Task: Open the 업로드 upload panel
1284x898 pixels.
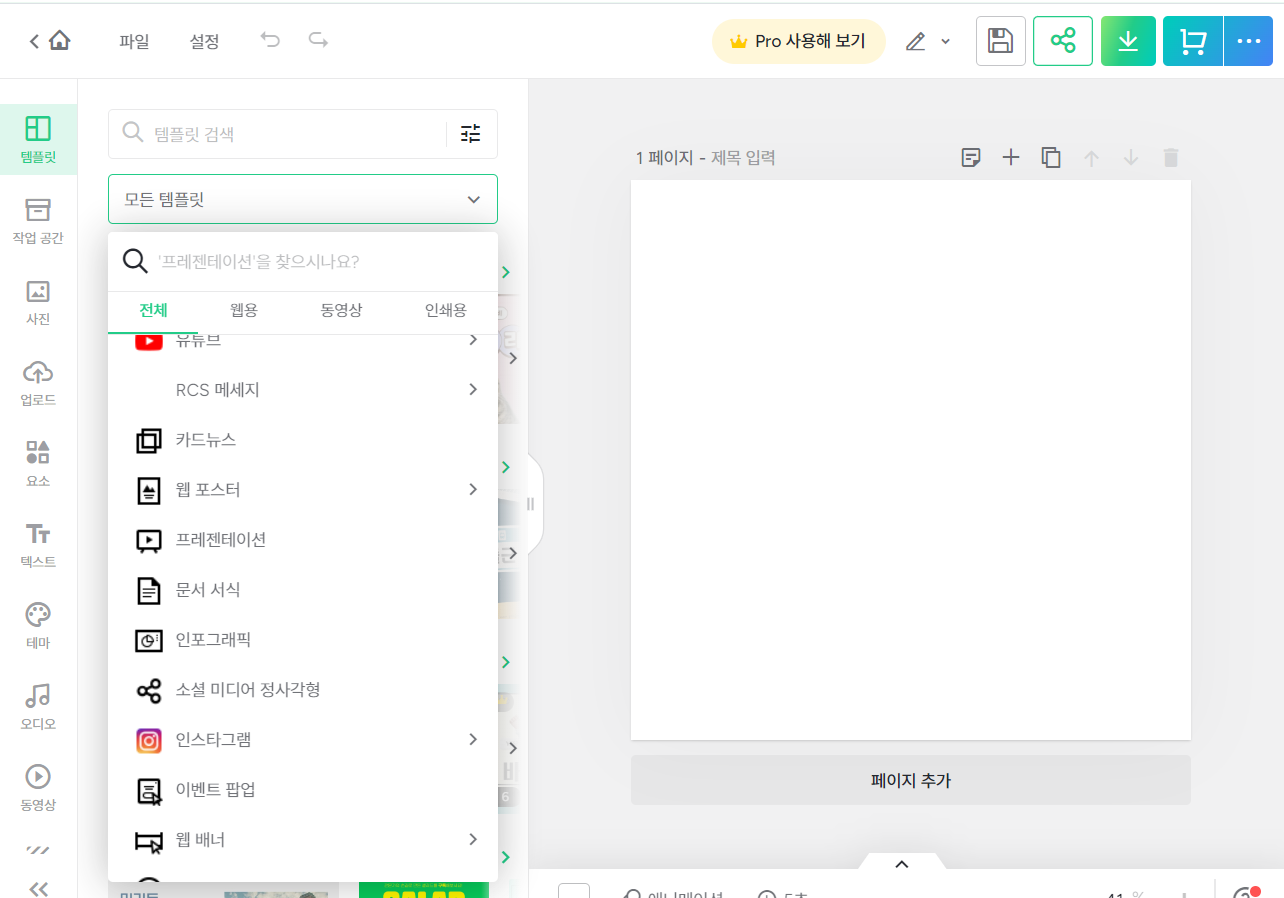Action: point(37,383)
